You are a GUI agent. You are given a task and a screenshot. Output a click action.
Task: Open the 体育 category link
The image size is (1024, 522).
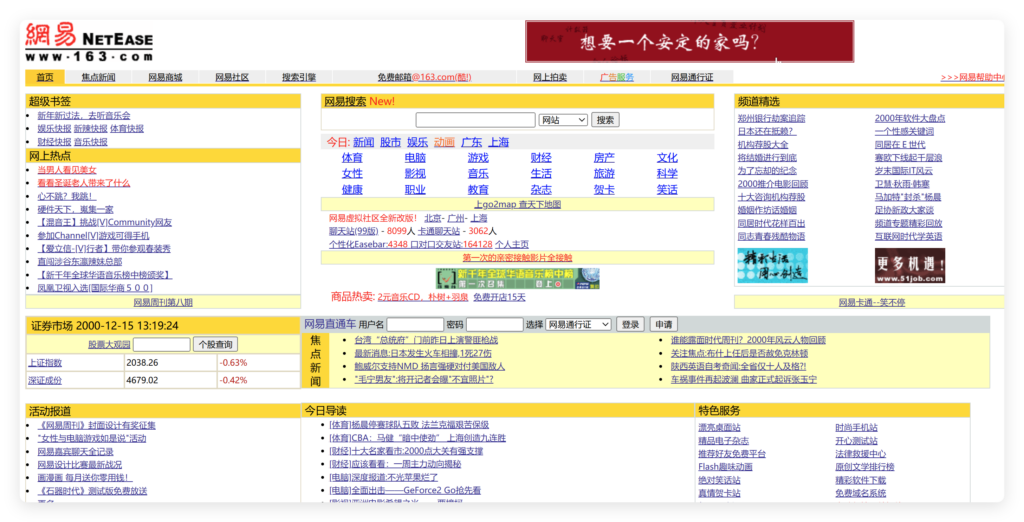[352, 158]
